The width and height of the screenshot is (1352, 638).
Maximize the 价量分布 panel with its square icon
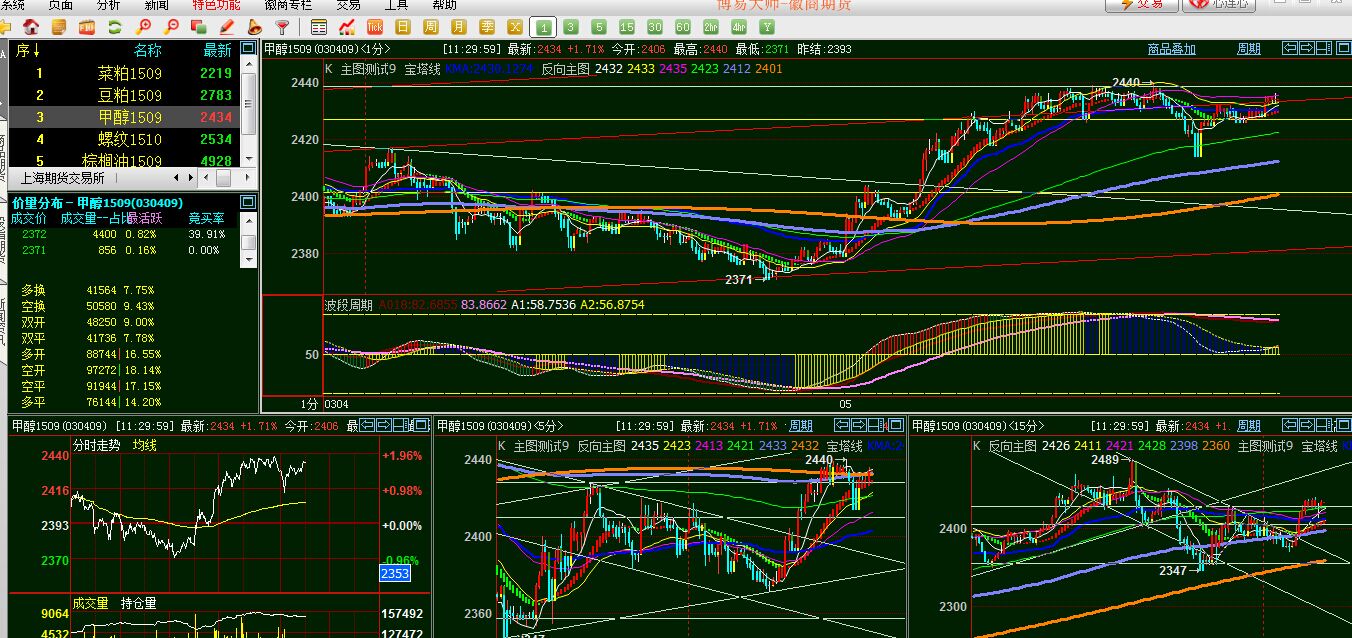(249, 201)
